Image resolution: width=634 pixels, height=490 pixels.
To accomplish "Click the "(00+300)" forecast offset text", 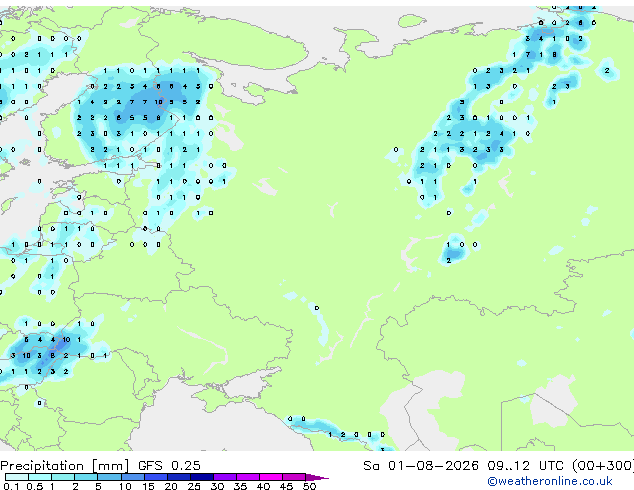I will [603, 465].
